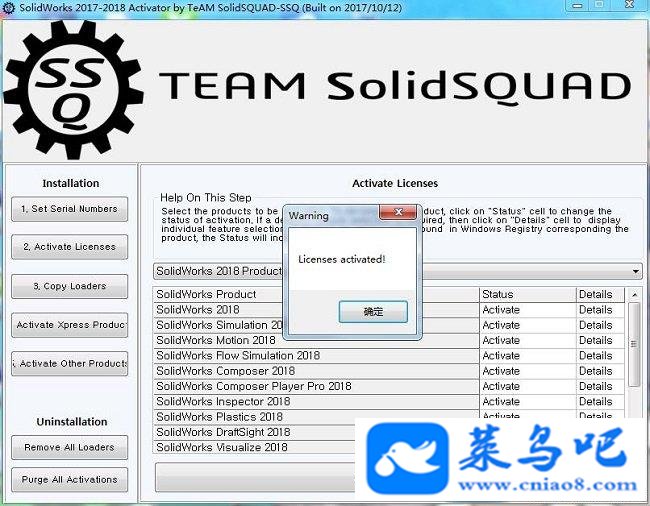Select SolidWorks Visualize 2018 product row
This screenshot has height=506, width=650.
click(255, 448)
